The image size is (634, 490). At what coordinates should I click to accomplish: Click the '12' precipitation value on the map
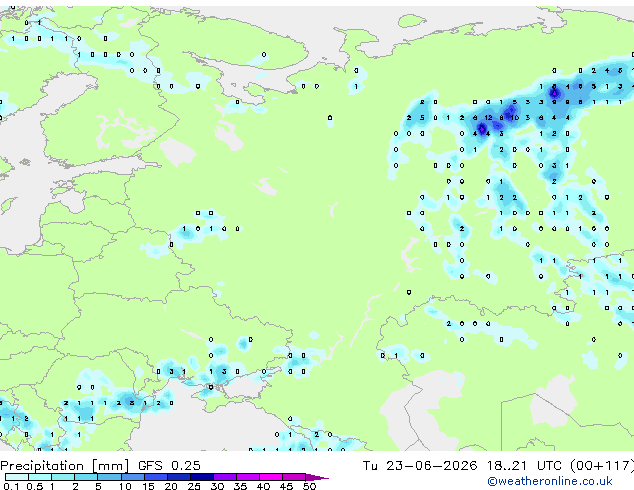(488, 118)
